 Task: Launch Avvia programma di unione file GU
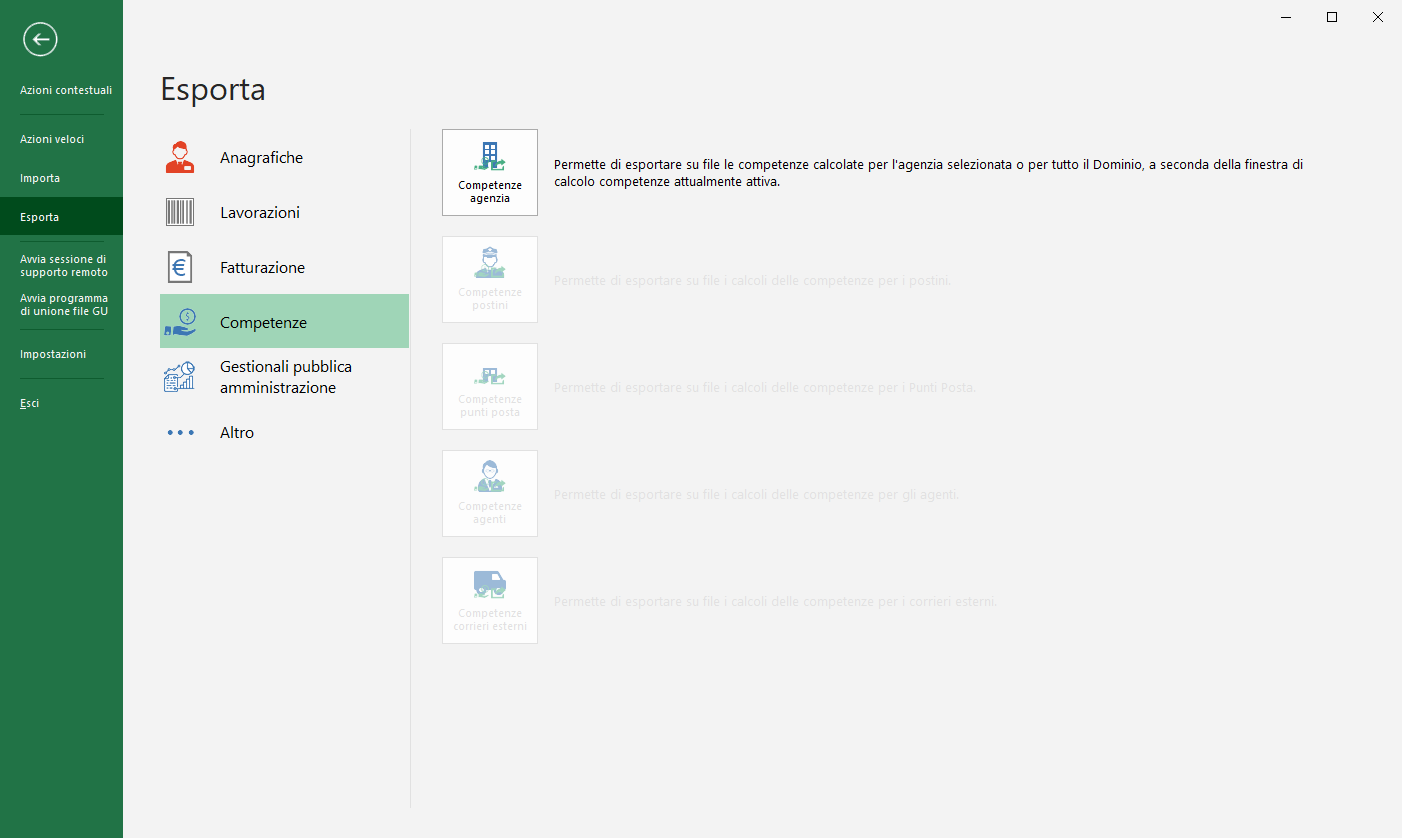(x=64, y=304)
